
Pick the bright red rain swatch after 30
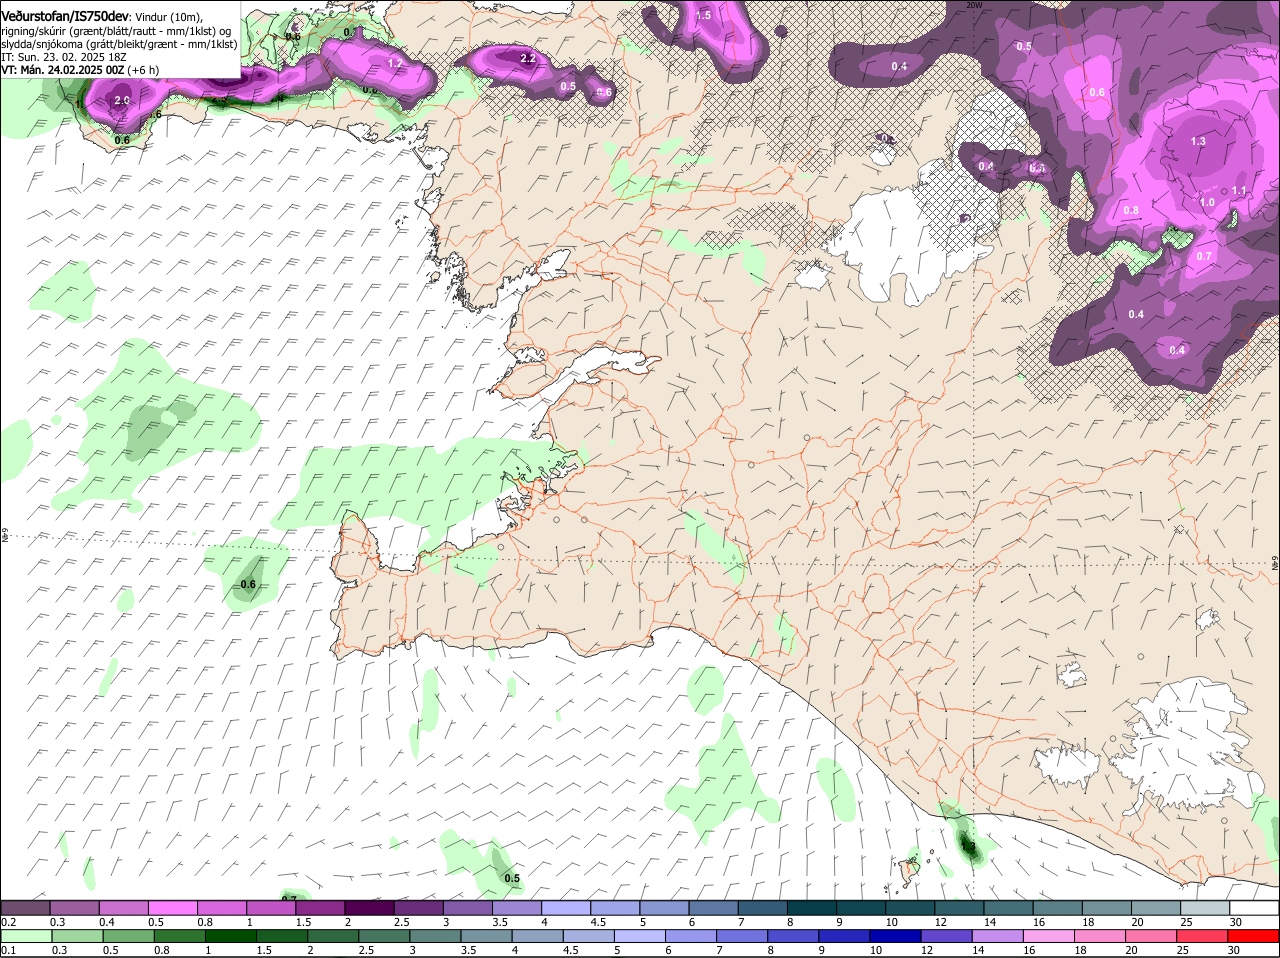1253,936
